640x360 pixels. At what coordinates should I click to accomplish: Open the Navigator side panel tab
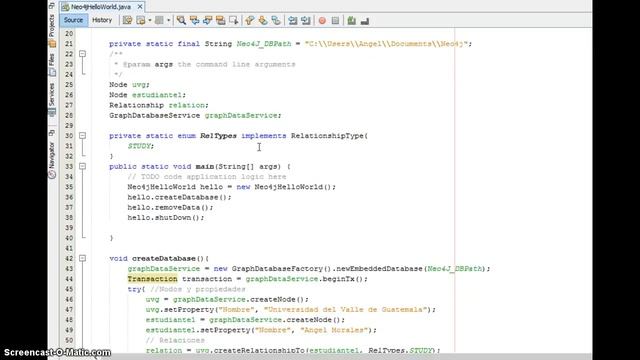pos(52,160)
